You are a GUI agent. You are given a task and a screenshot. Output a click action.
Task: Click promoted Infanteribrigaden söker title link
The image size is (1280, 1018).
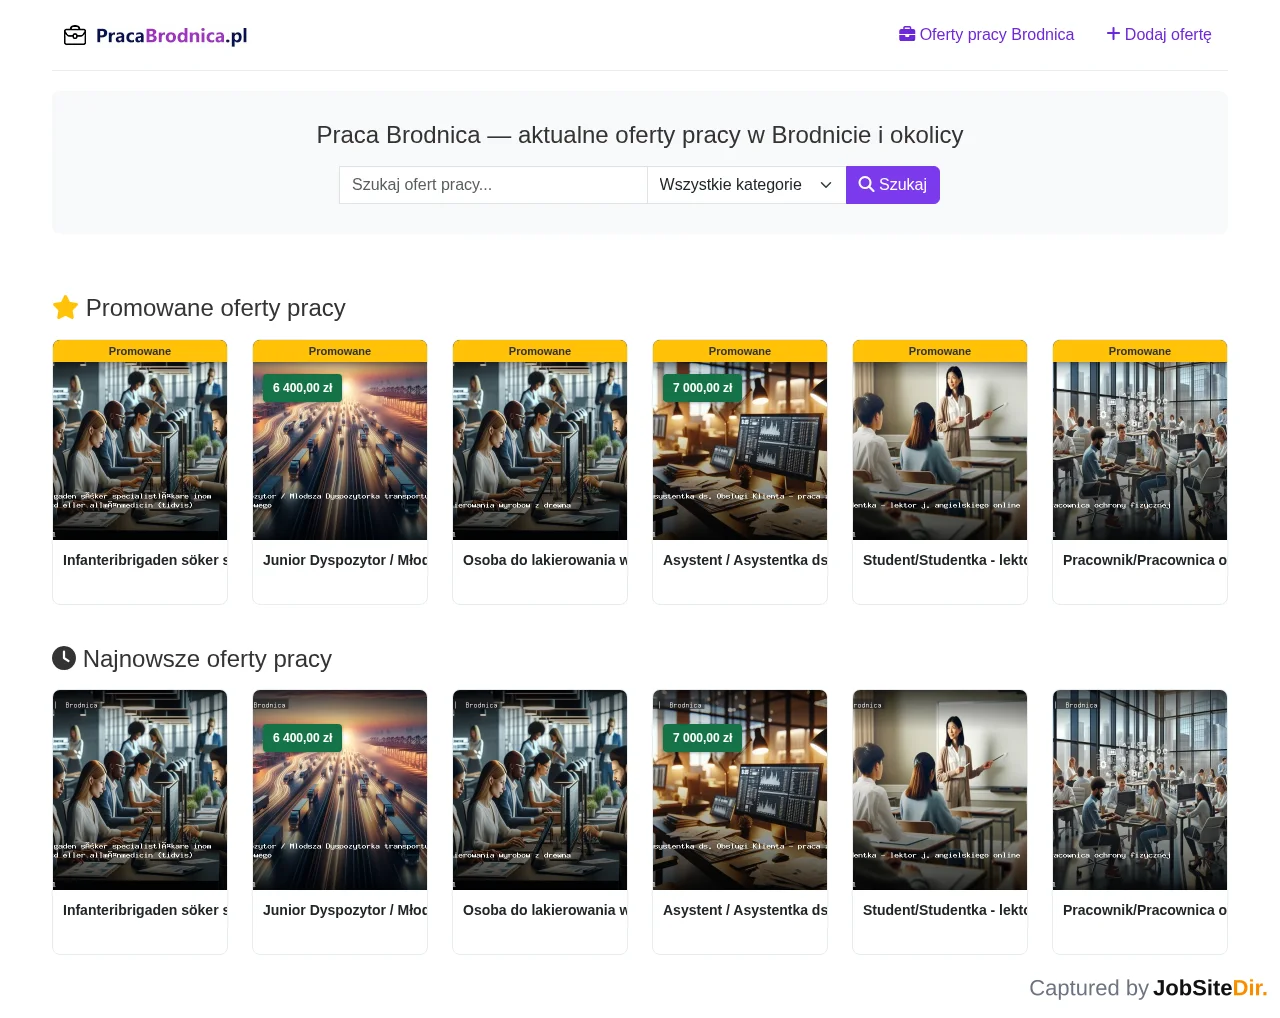pyautogui.click(x=145, y=560)
